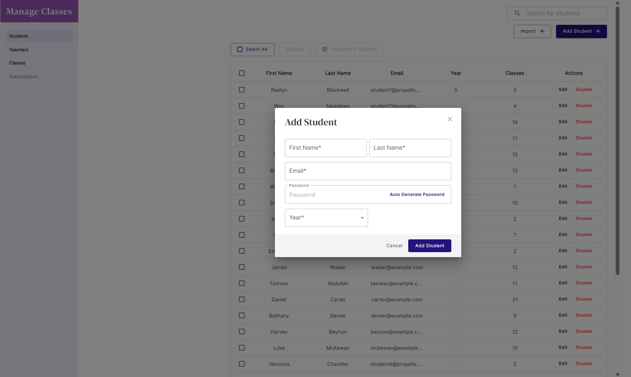The width and height of the screenshot is (631, 377).
Task: Click the Classes column header
Action: click(515, 73)
